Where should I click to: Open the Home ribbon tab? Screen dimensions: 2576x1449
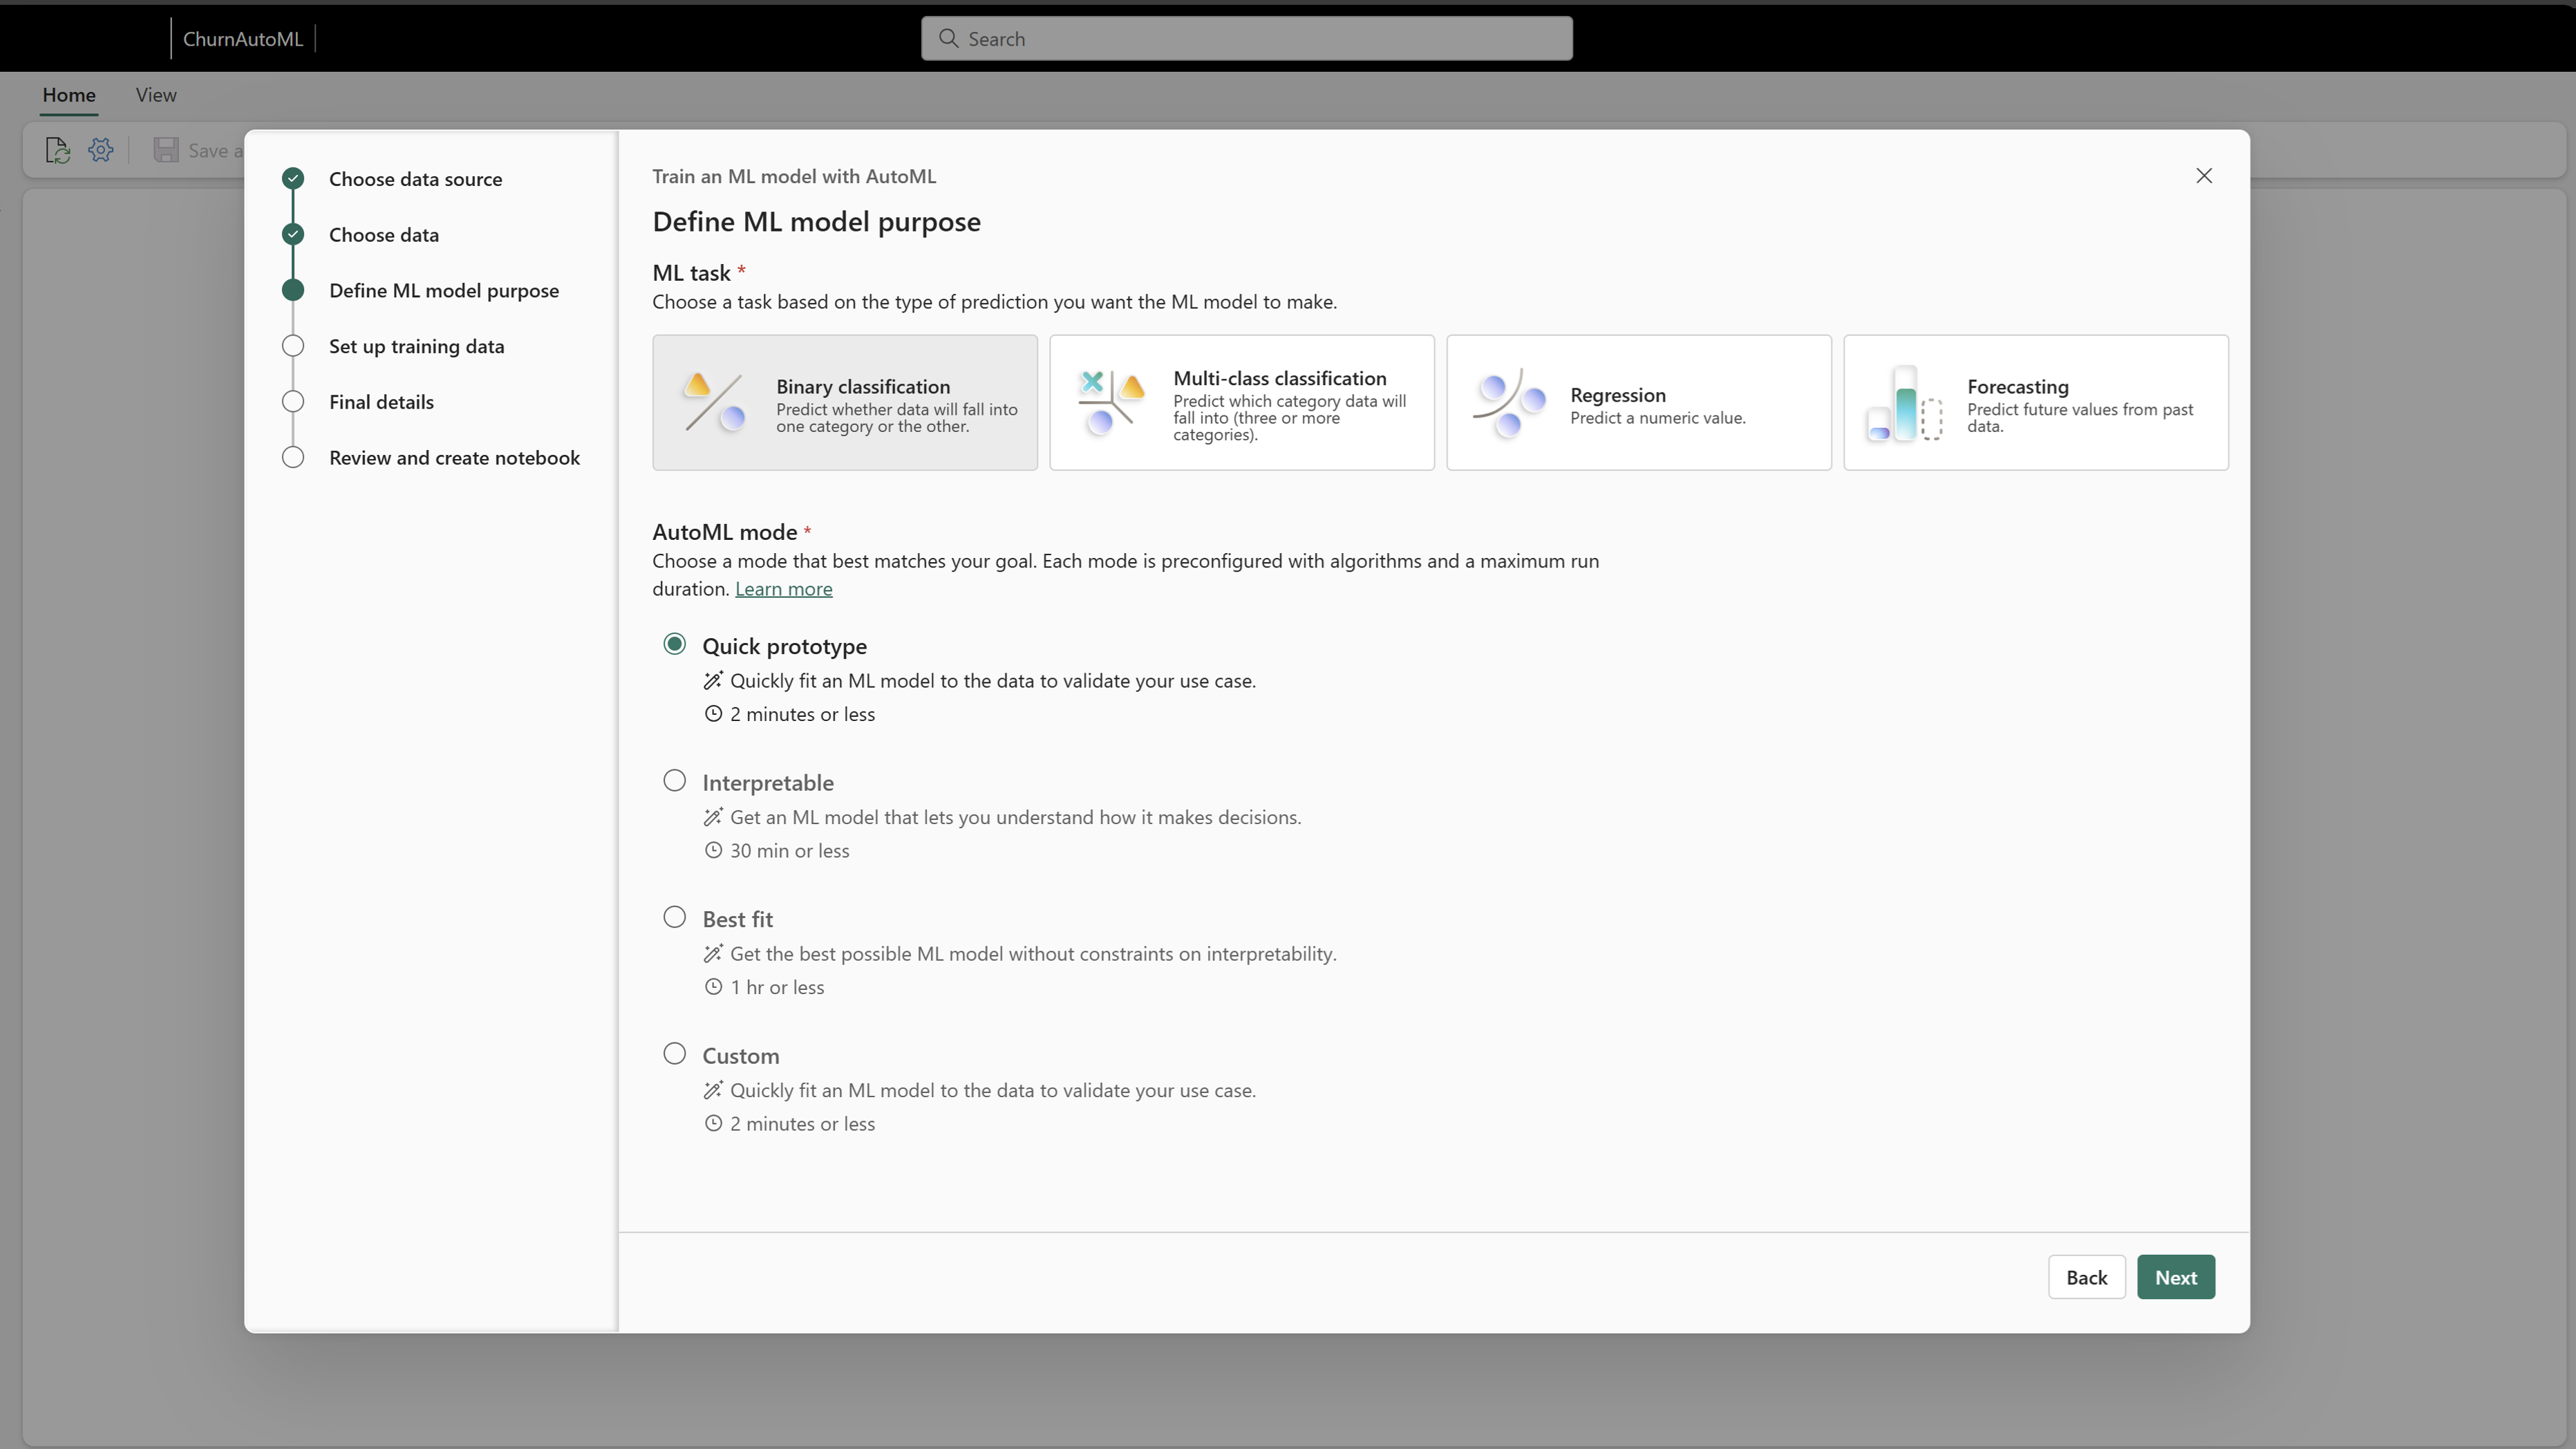69,95
